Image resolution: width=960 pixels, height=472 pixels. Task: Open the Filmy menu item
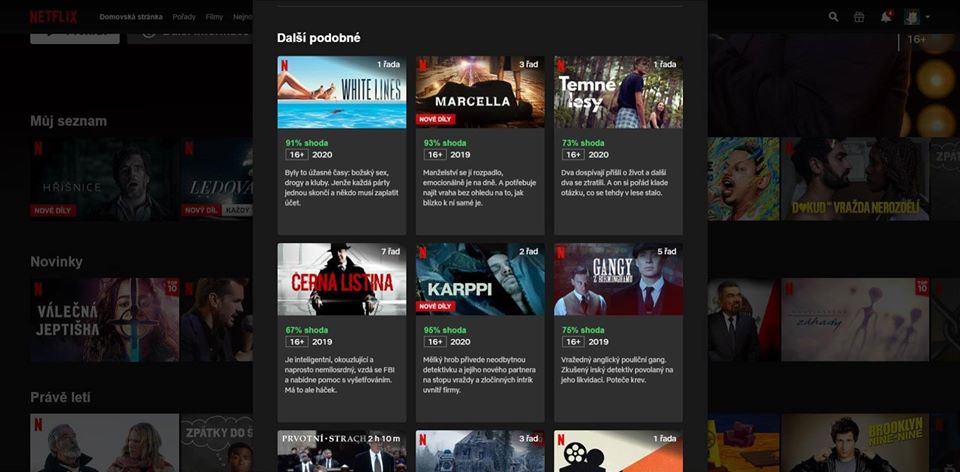[x=214, y=17]
